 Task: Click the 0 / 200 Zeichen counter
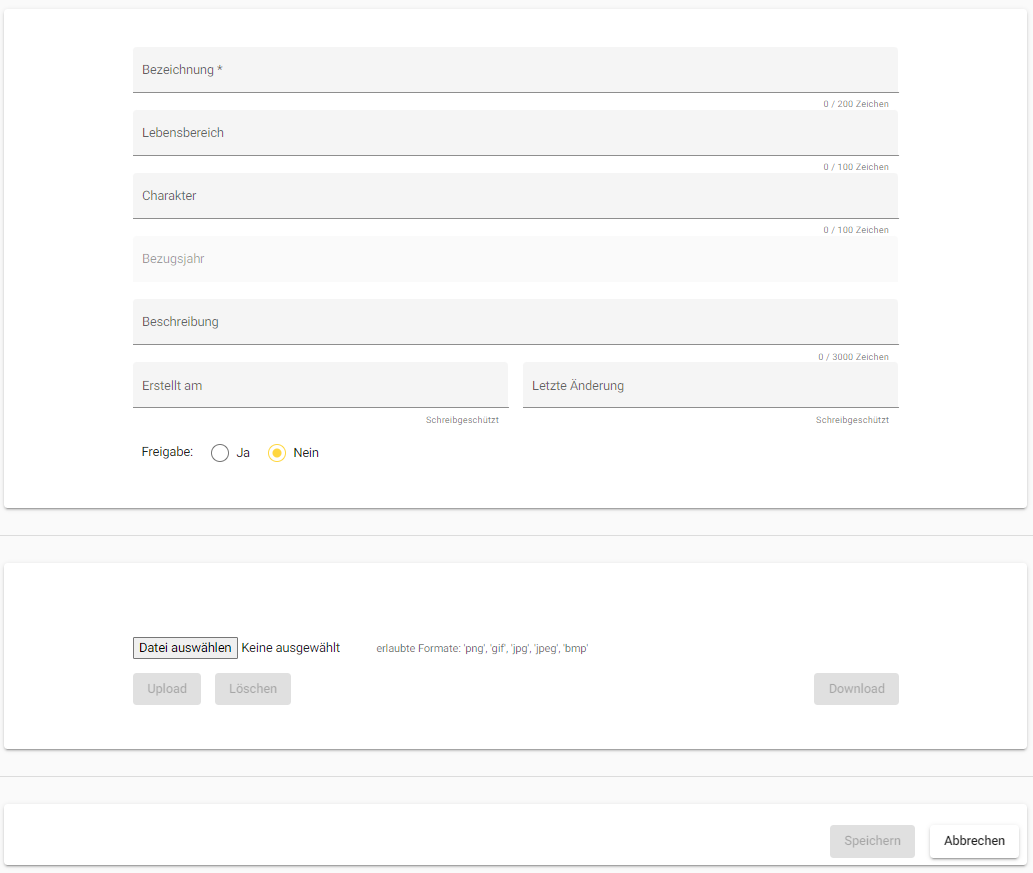(x=855, y=104)
